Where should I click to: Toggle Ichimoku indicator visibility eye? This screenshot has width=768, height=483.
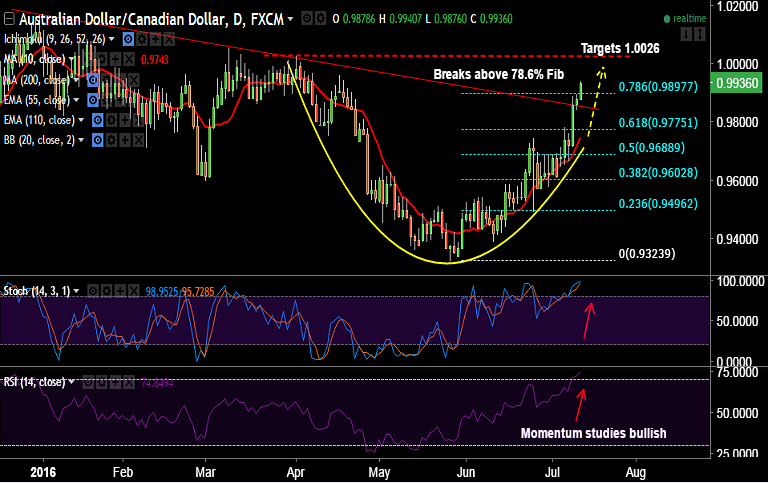click(128, 39)
